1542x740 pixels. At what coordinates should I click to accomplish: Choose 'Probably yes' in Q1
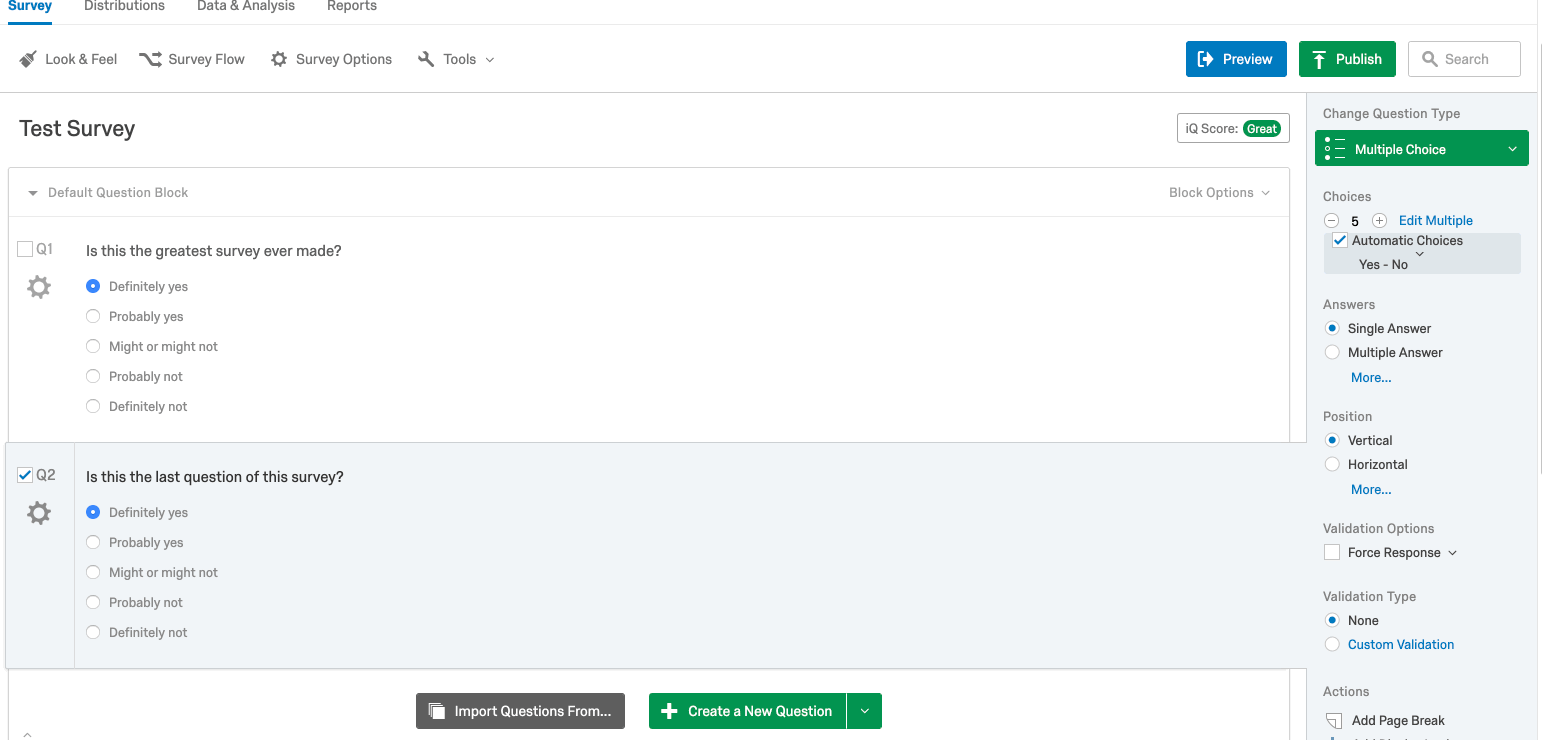click(x=93, y=316)
